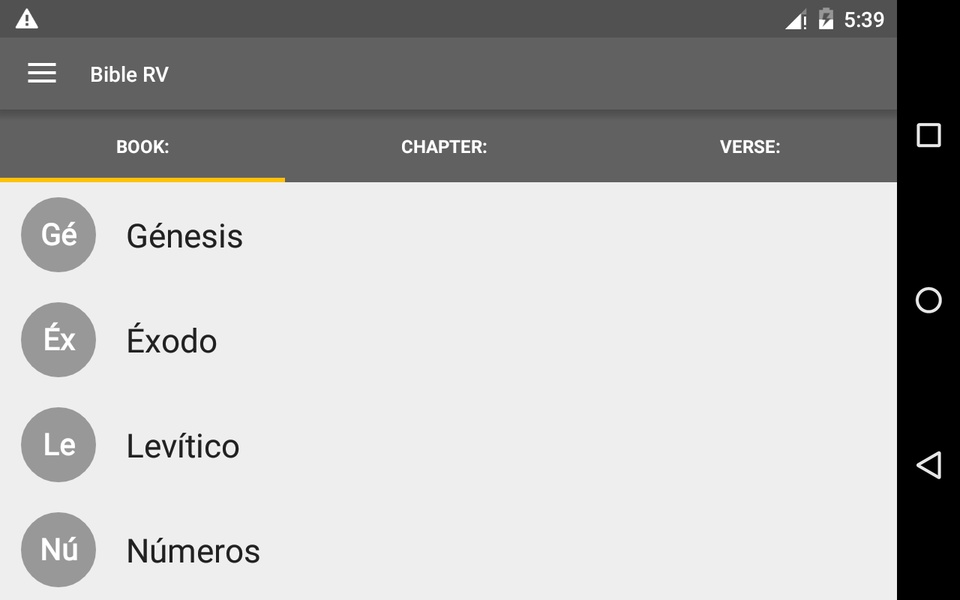Tap the Android back navigation button

click(x=928, y=465)
